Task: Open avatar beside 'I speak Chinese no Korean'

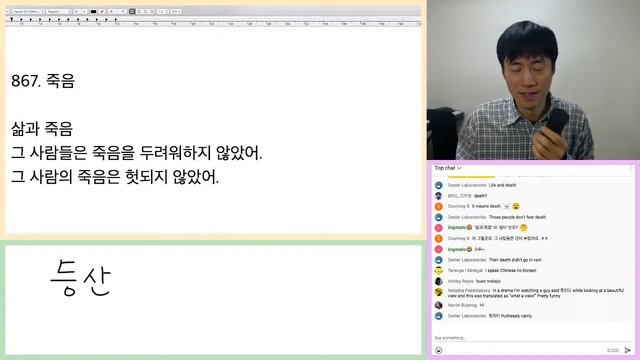Action: pos(439,270)
